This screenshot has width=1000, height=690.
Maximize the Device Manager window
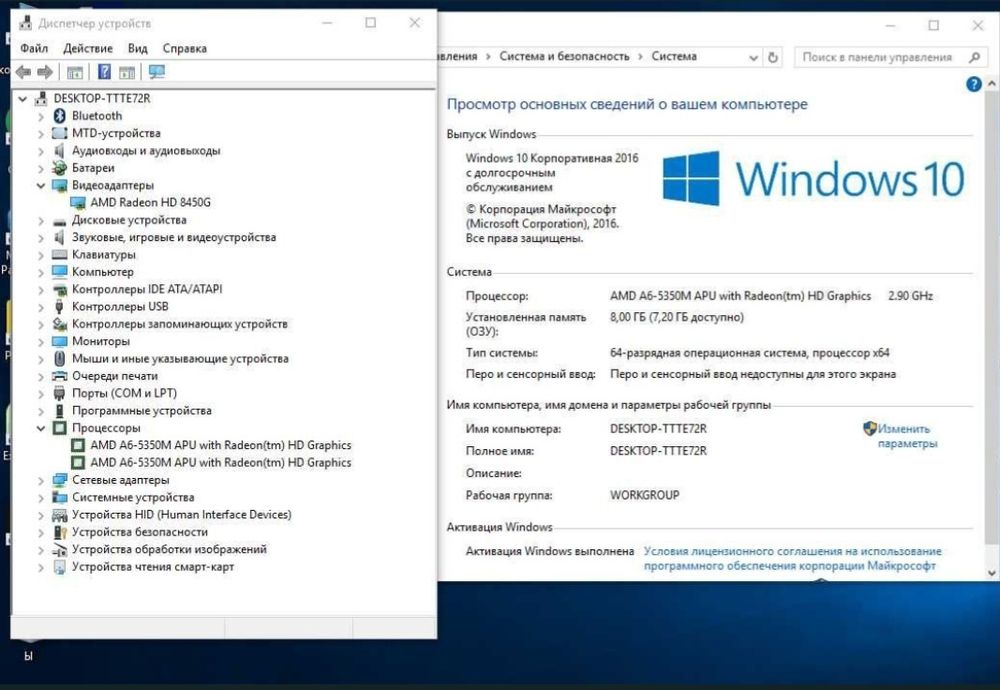[x=371, y=23]
